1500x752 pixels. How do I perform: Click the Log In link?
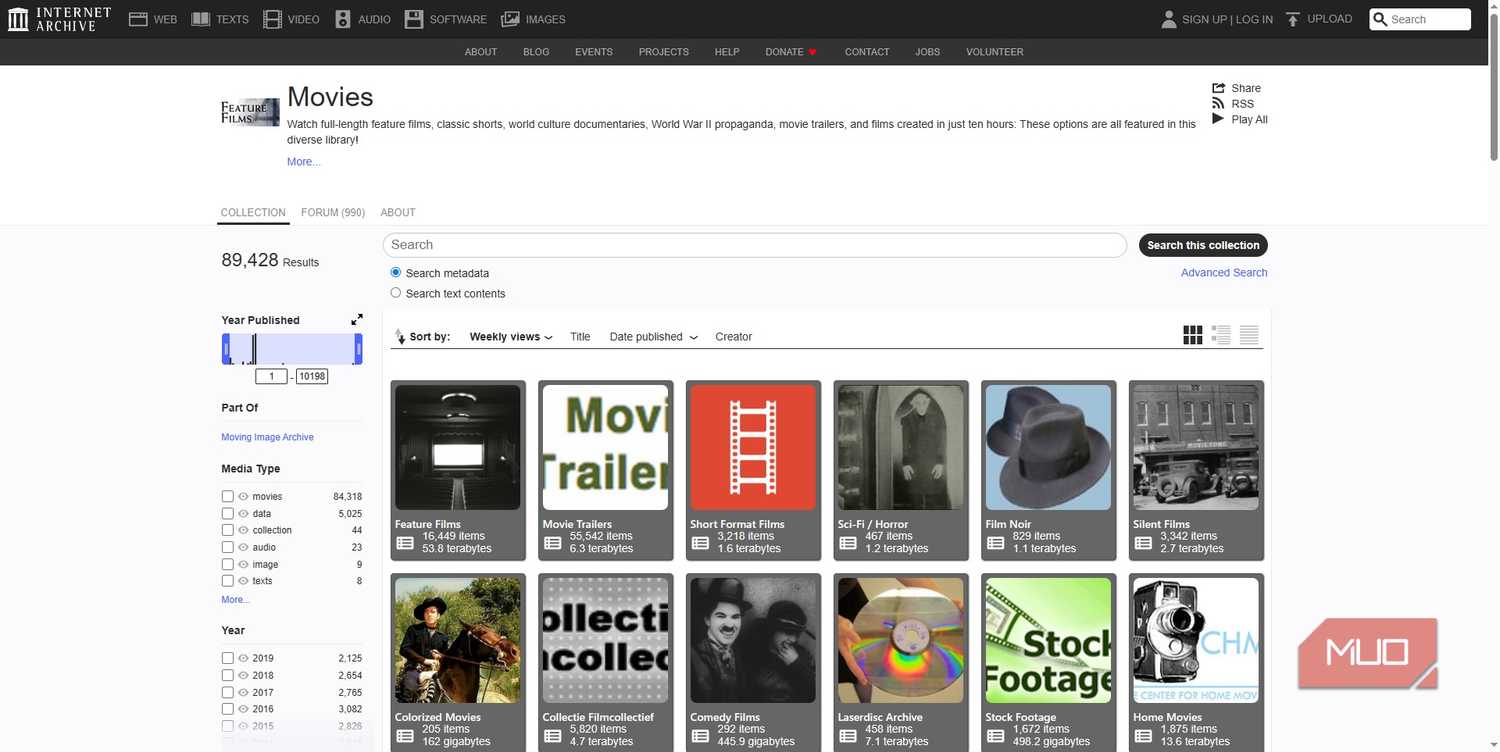pyautogui.click(x=1254, y=19)
